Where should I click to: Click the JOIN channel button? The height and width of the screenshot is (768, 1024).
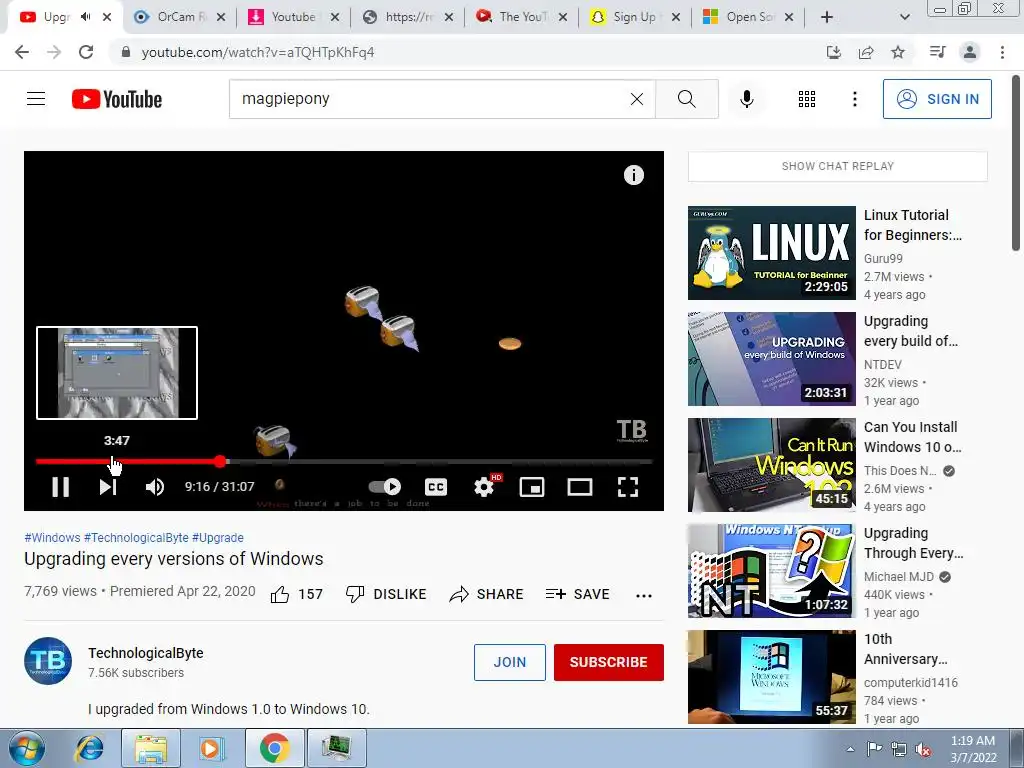tap(509, 662)
